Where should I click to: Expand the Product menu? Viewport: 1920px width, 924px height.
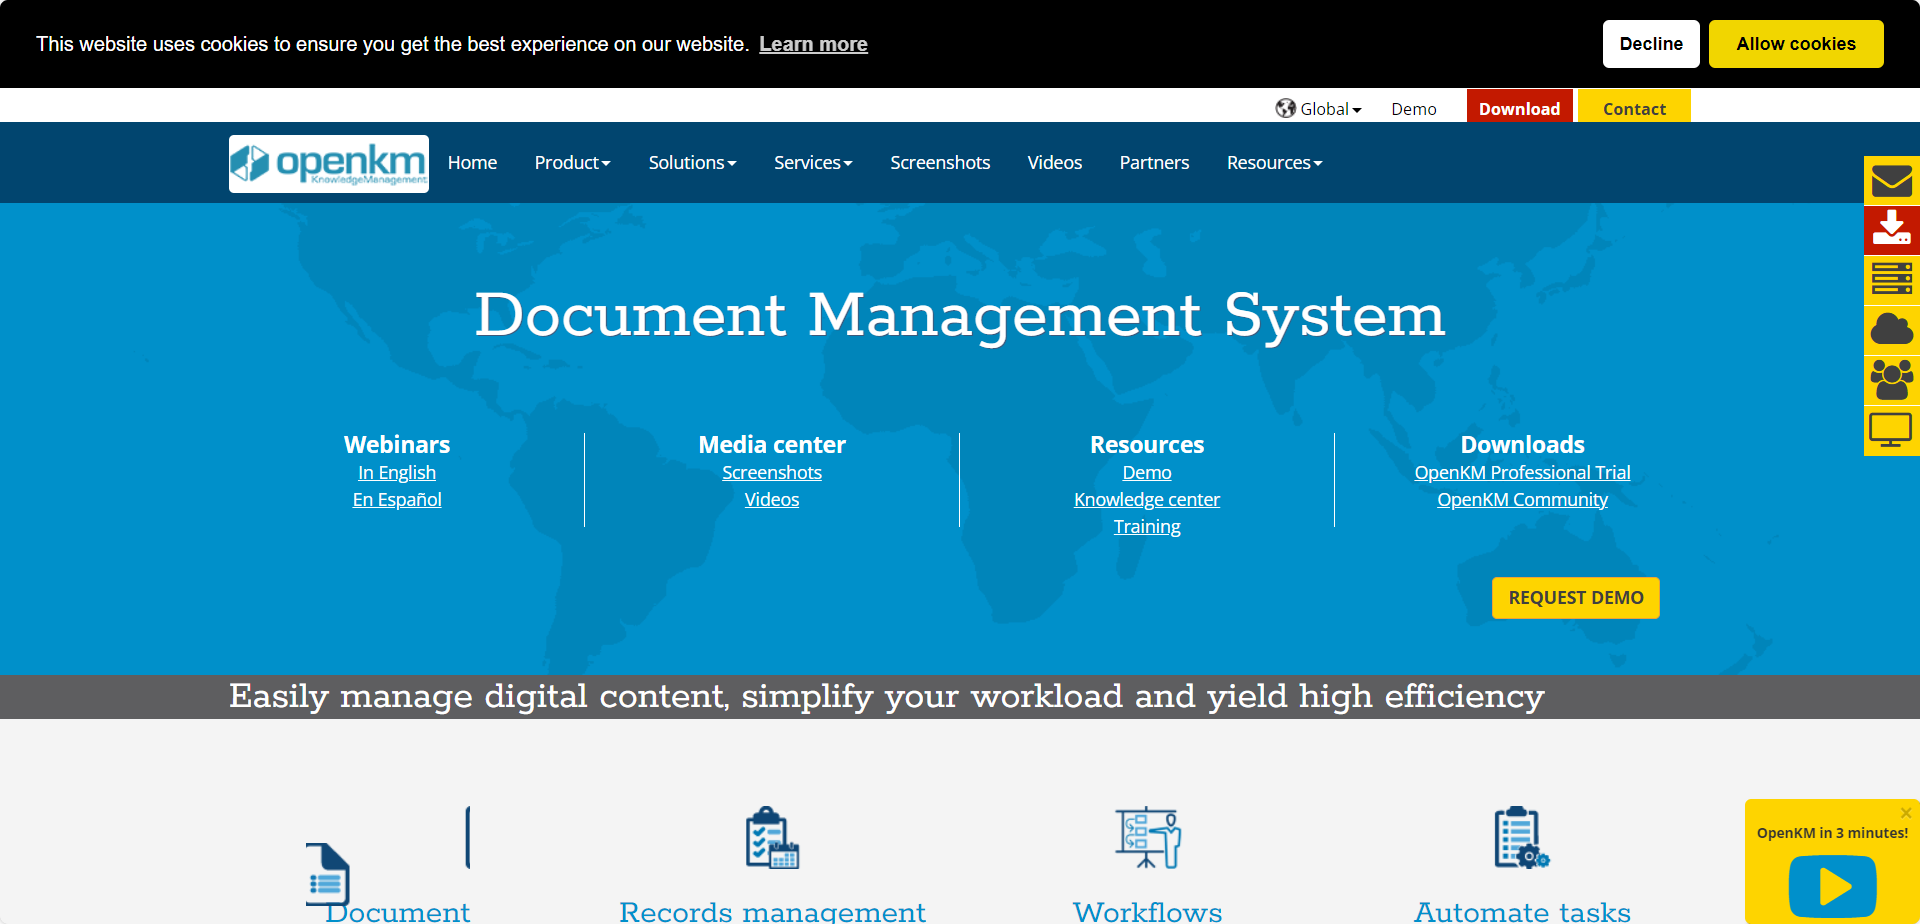[x=572, y=163]
